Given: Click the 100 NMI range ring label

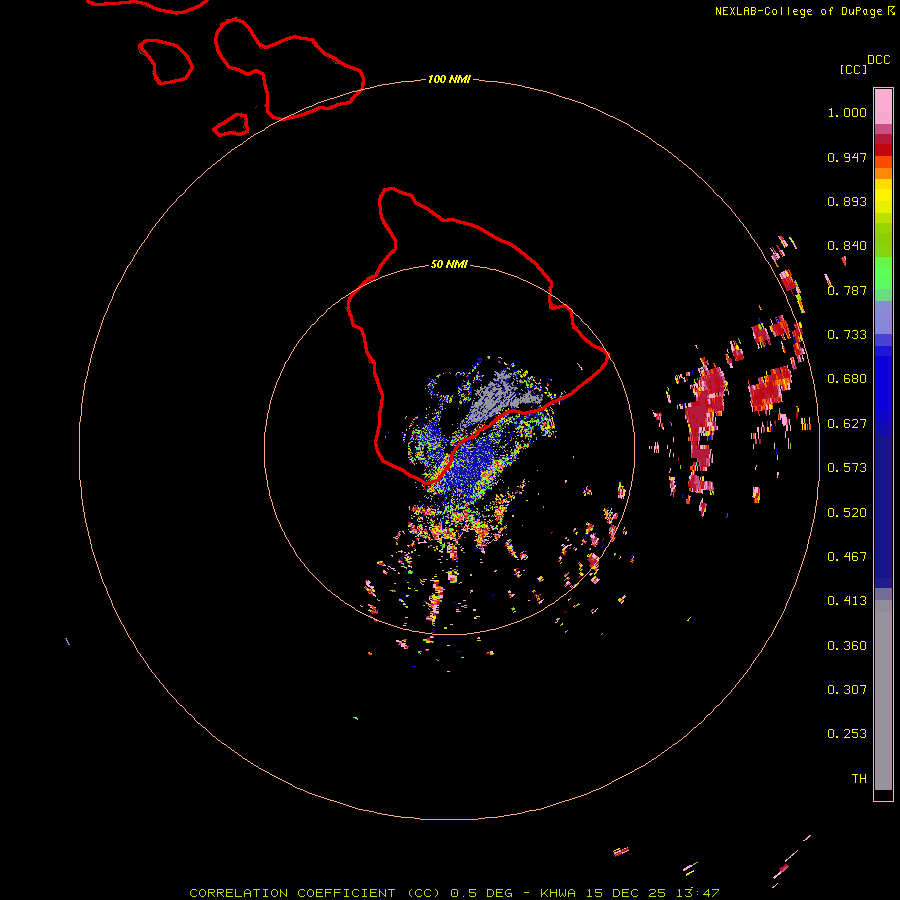Looking at the screenshot, I should 449,79.
